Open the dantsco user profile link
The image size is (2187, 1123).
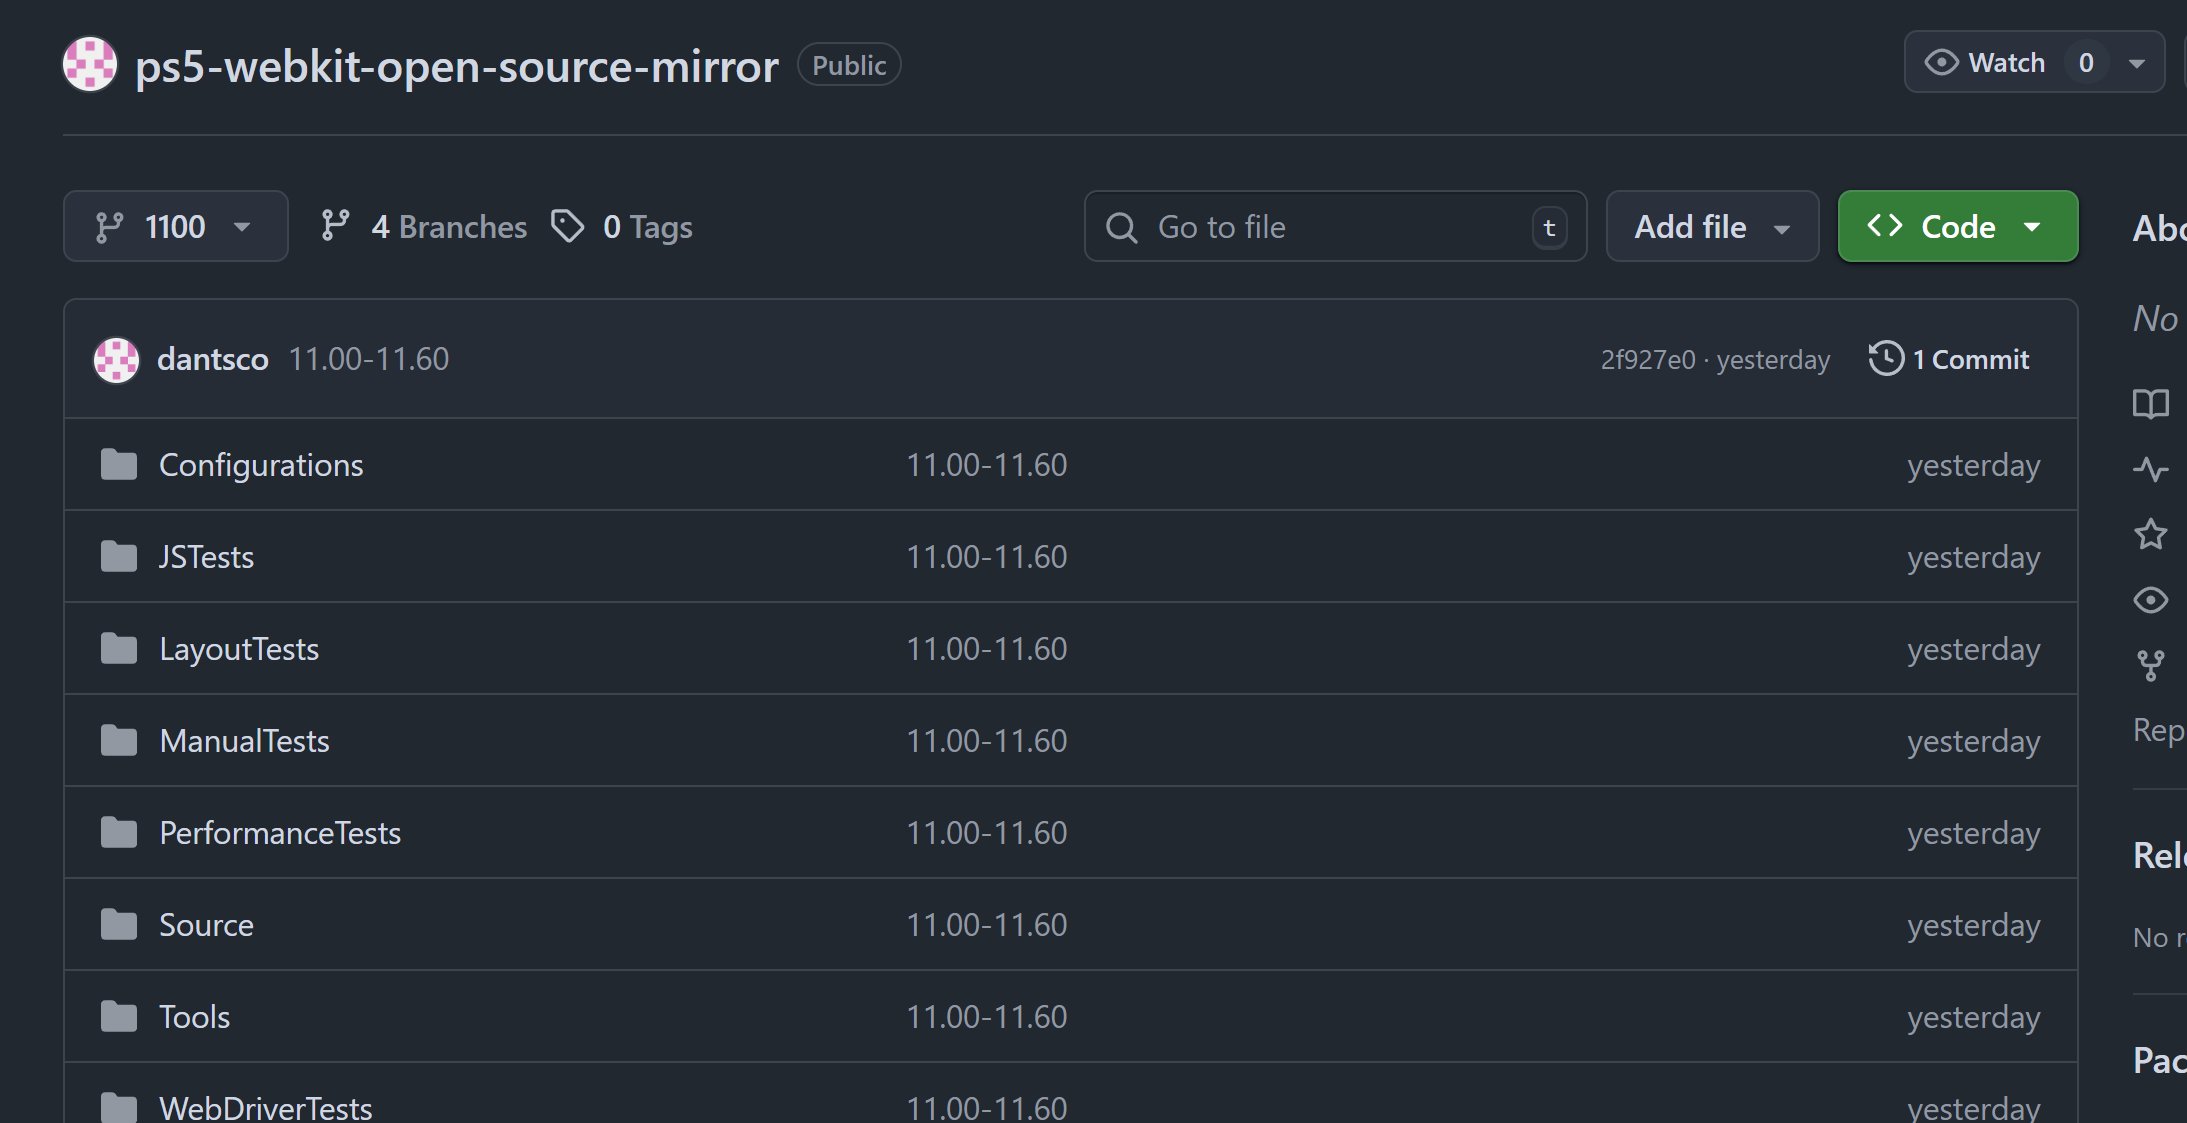coord(213,360)
